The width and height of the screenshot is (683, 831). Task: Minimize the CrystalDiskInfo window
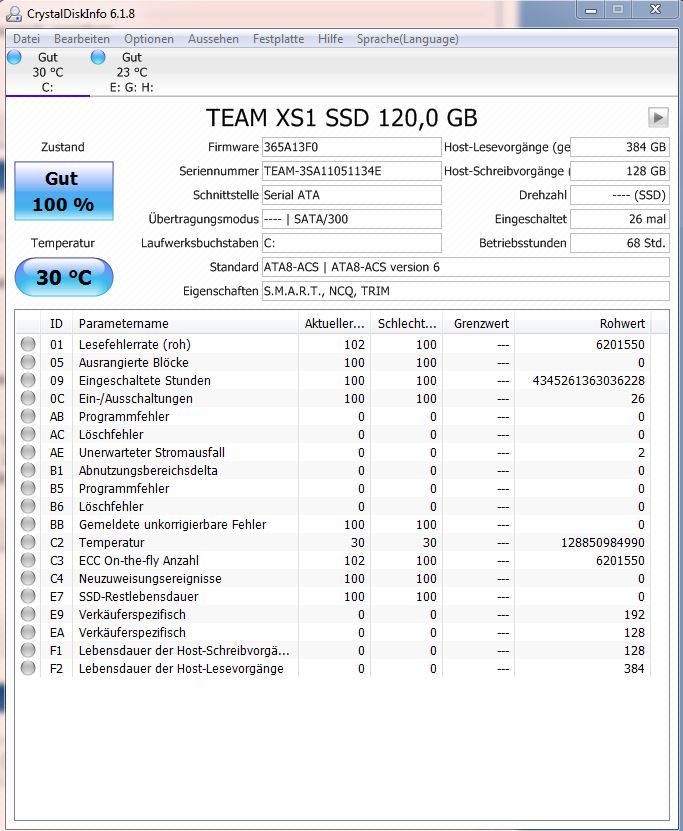coord(591,10)
